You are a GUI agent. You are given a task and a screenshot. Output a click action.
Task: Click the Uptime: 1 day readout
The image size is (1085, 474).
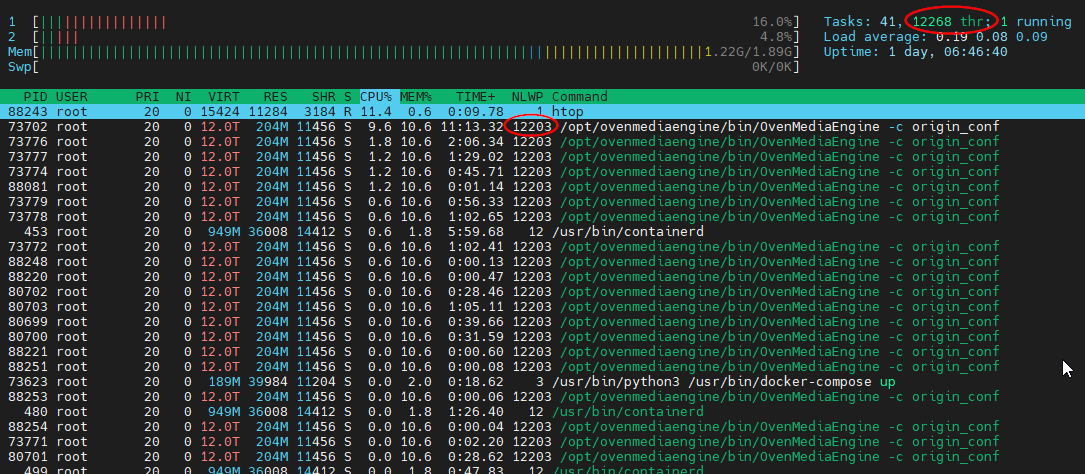[x=915, y=52]
